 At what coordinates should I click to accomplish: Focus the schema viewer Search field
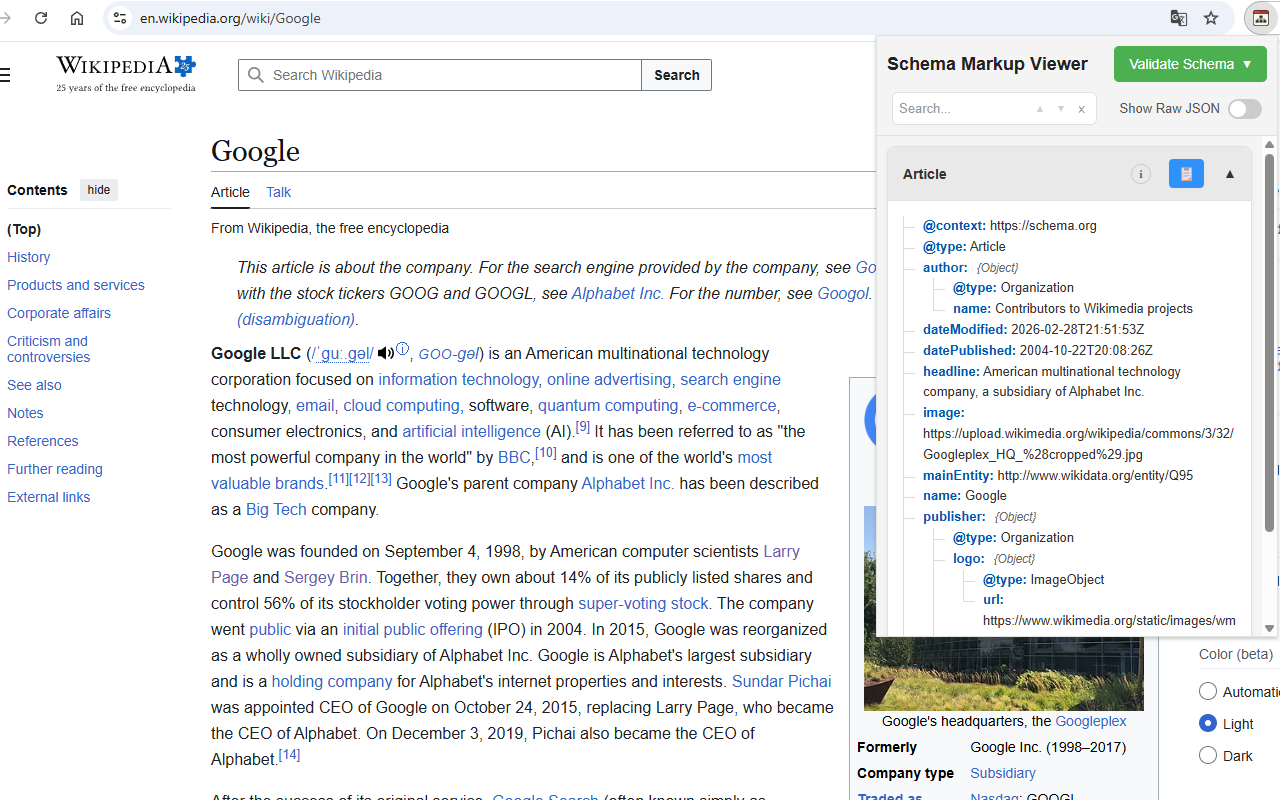[x=960, y=109]
